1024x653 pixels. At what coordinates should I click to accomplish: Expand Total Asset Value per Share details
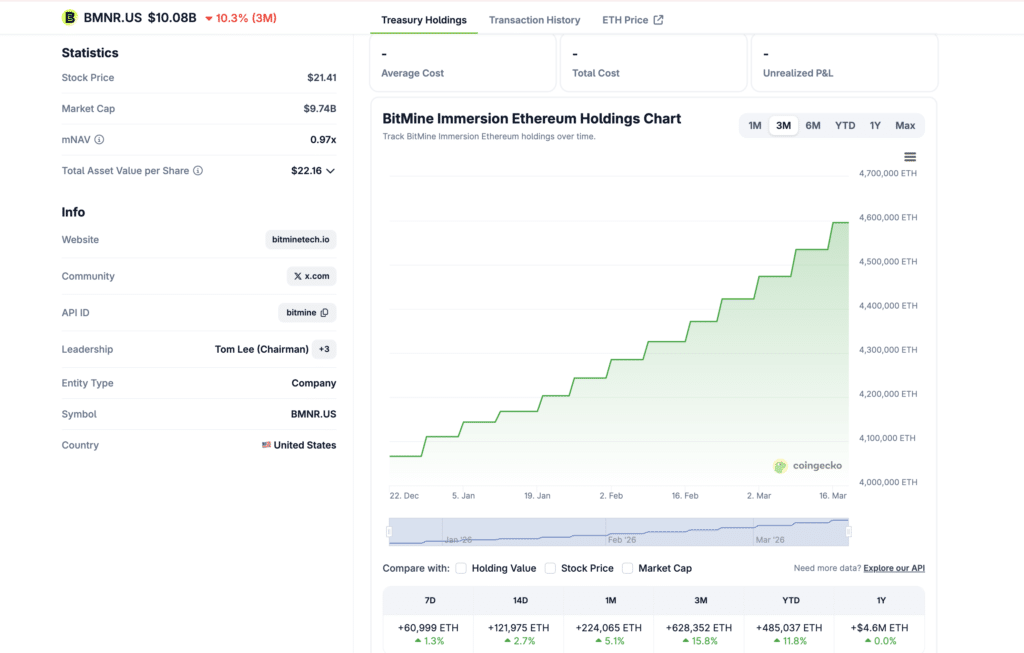(x=330, y=171)
